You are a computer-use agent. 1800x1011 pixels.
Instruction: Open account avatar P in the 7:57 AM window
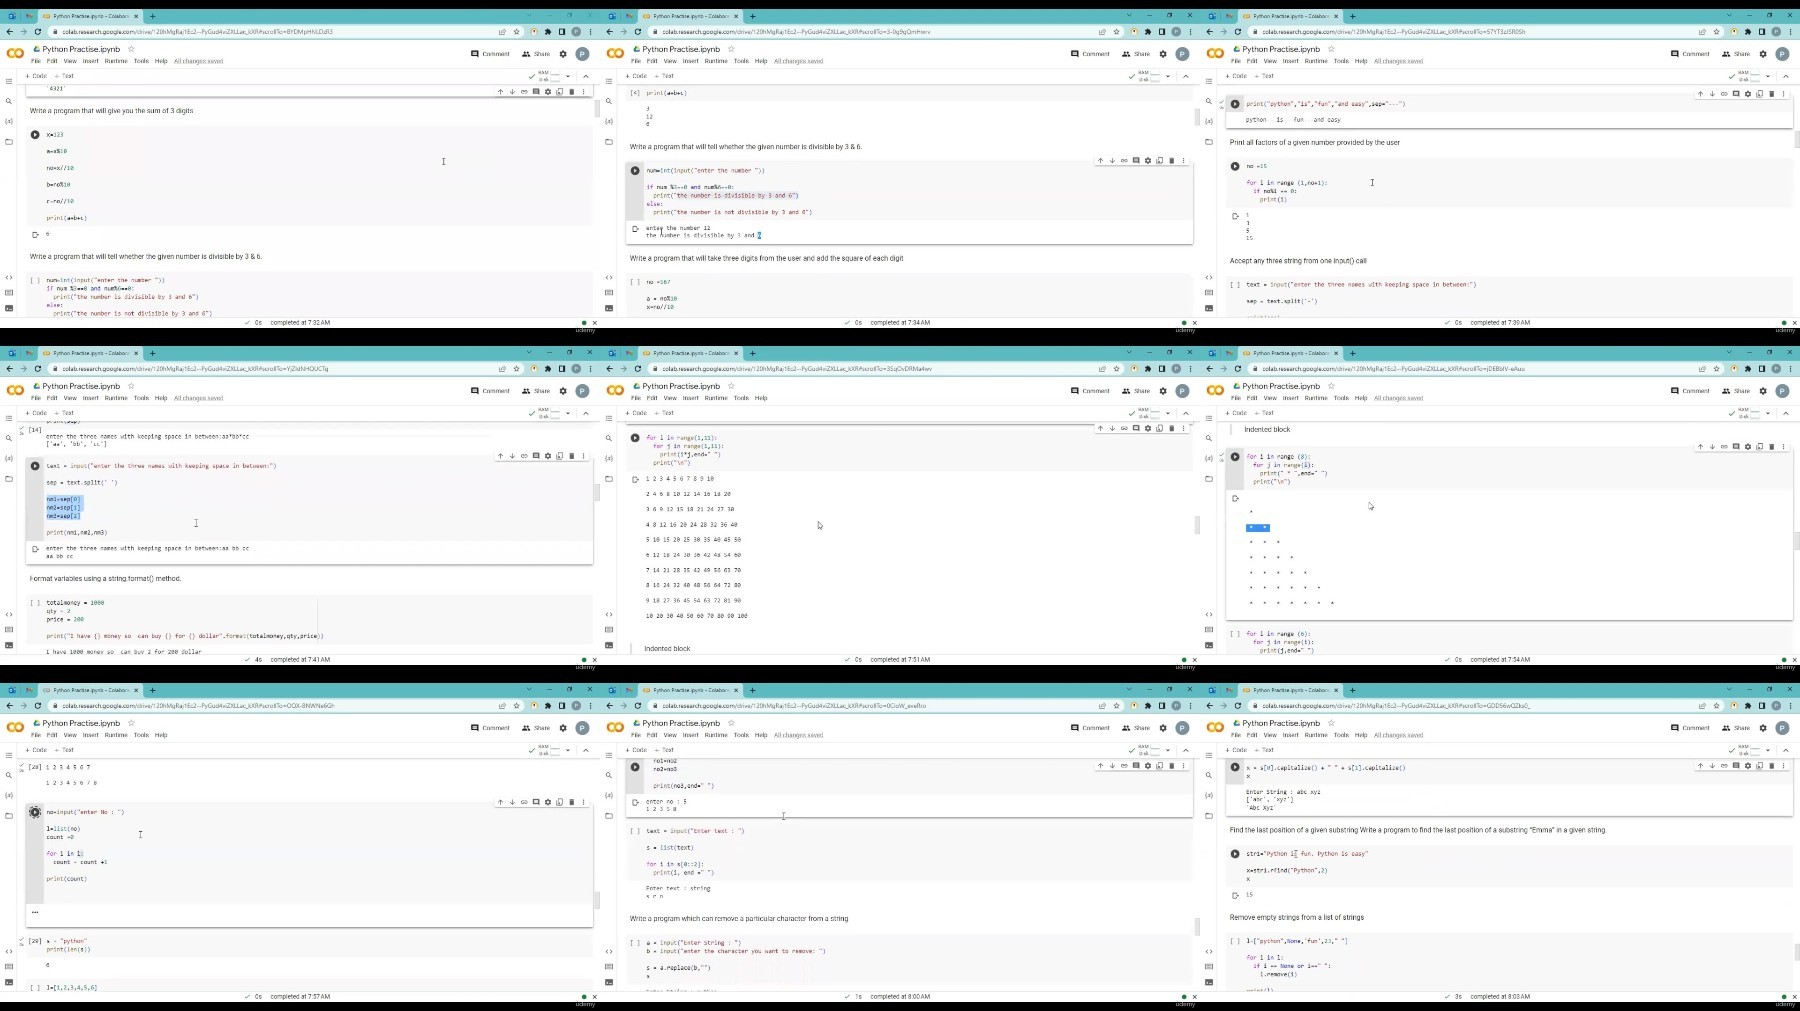582,727
